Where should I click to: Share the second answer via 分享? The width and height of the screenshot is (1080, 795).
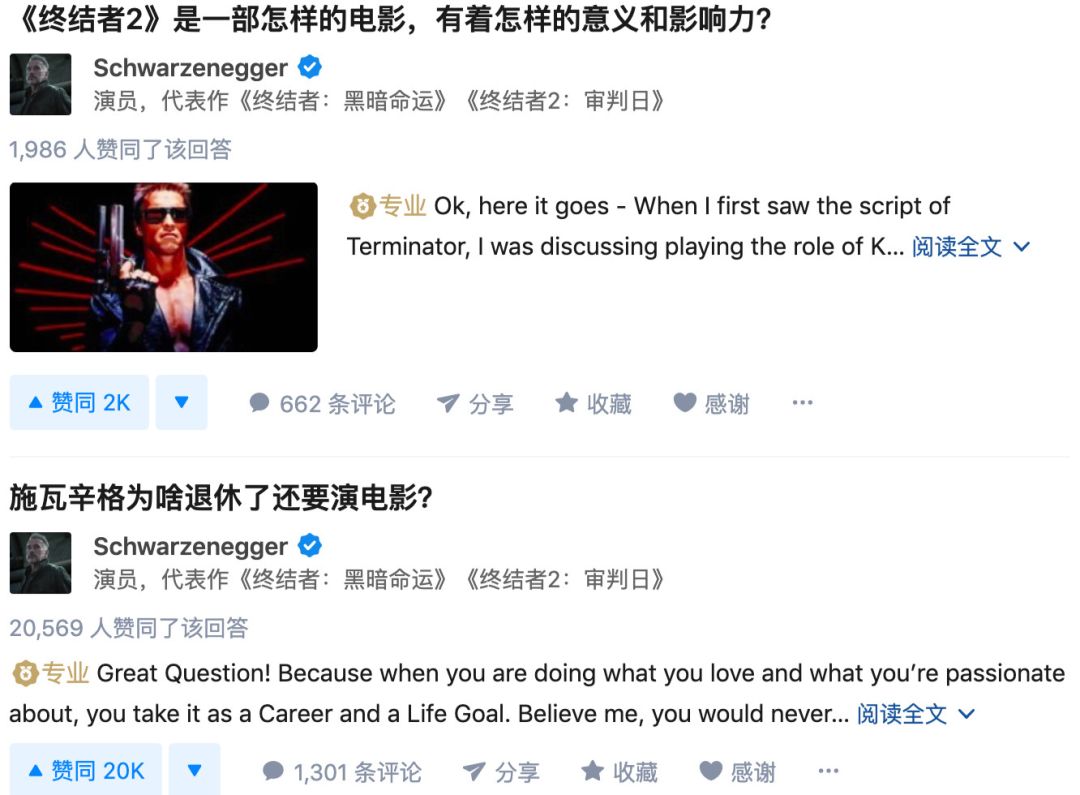pyautogui.click(x=501, y=772)
